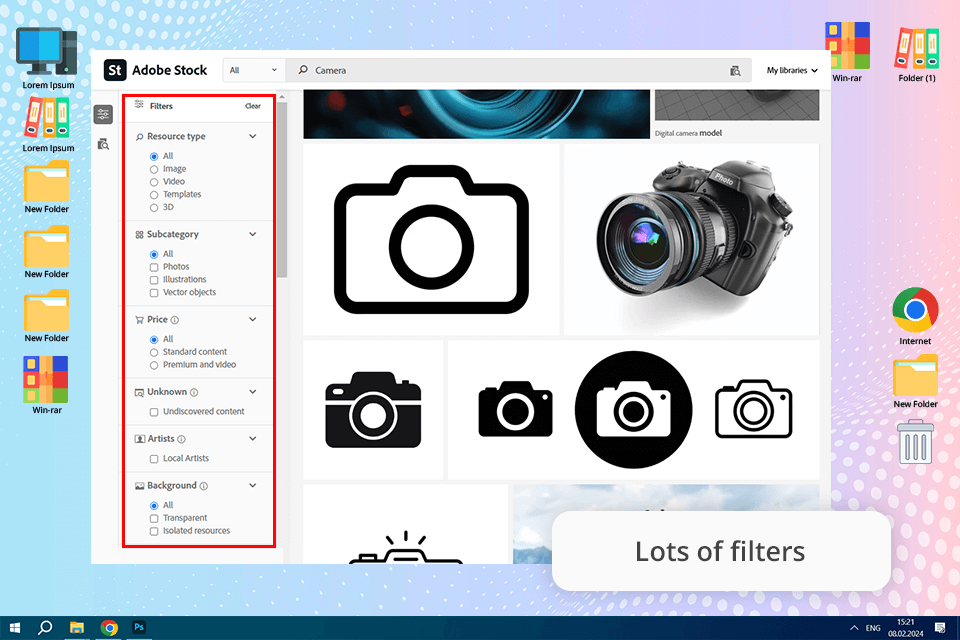Open find similar icon in left sidebar
Screen dimensions: 960x640
(x=103, y=145)
